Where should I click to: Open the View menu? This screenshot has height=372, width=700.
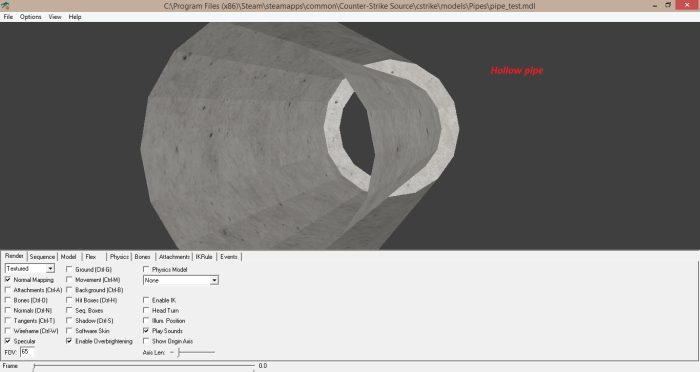click(x=55, y=17)
